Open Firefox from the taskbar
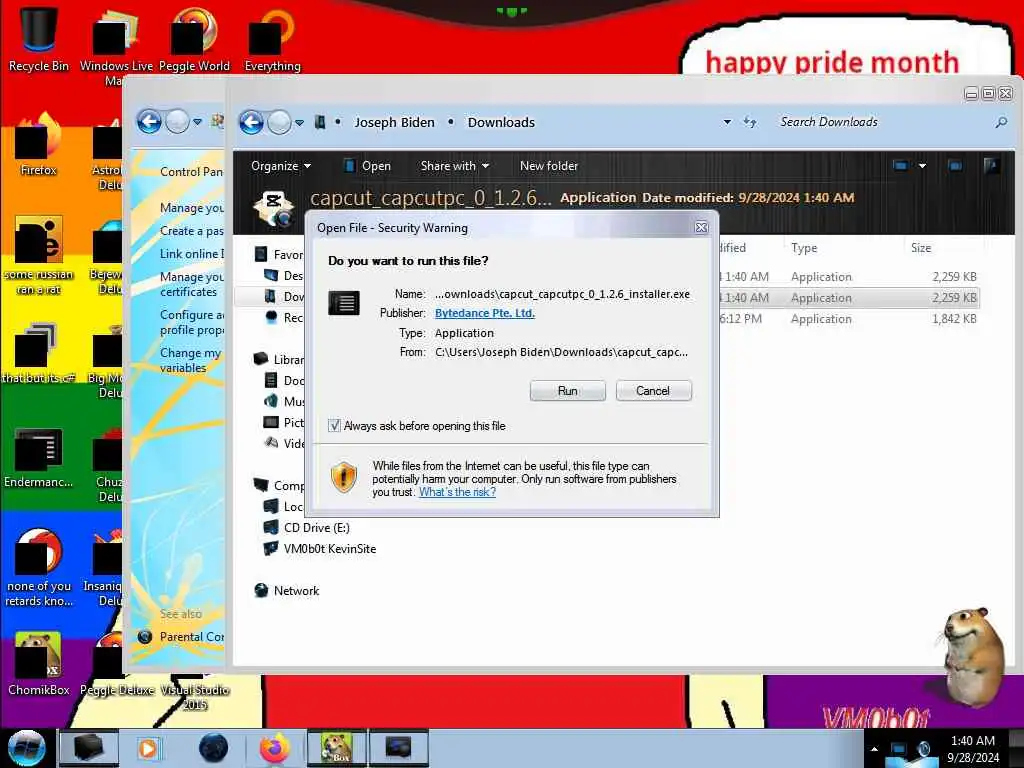This screenshot has height=768, width=1024. tap(274, 748)
